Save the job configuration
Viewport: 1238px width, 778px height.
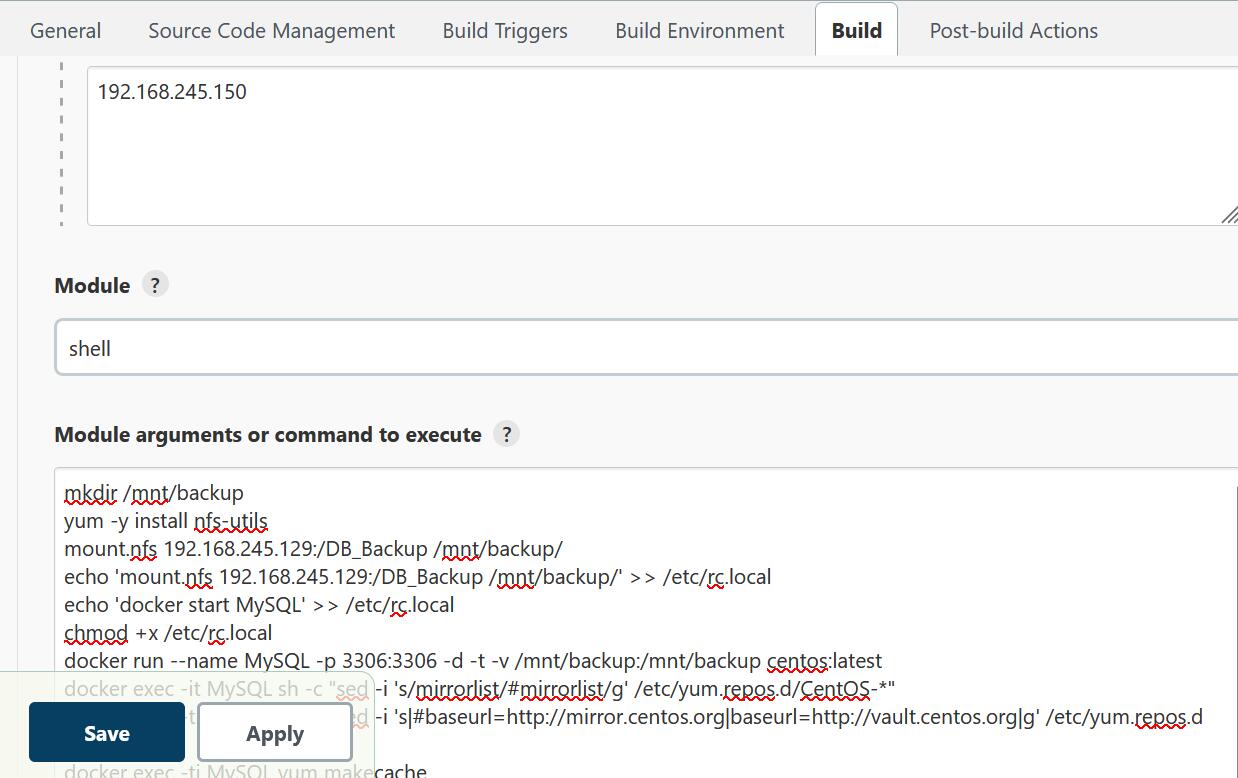click(107, 733)
